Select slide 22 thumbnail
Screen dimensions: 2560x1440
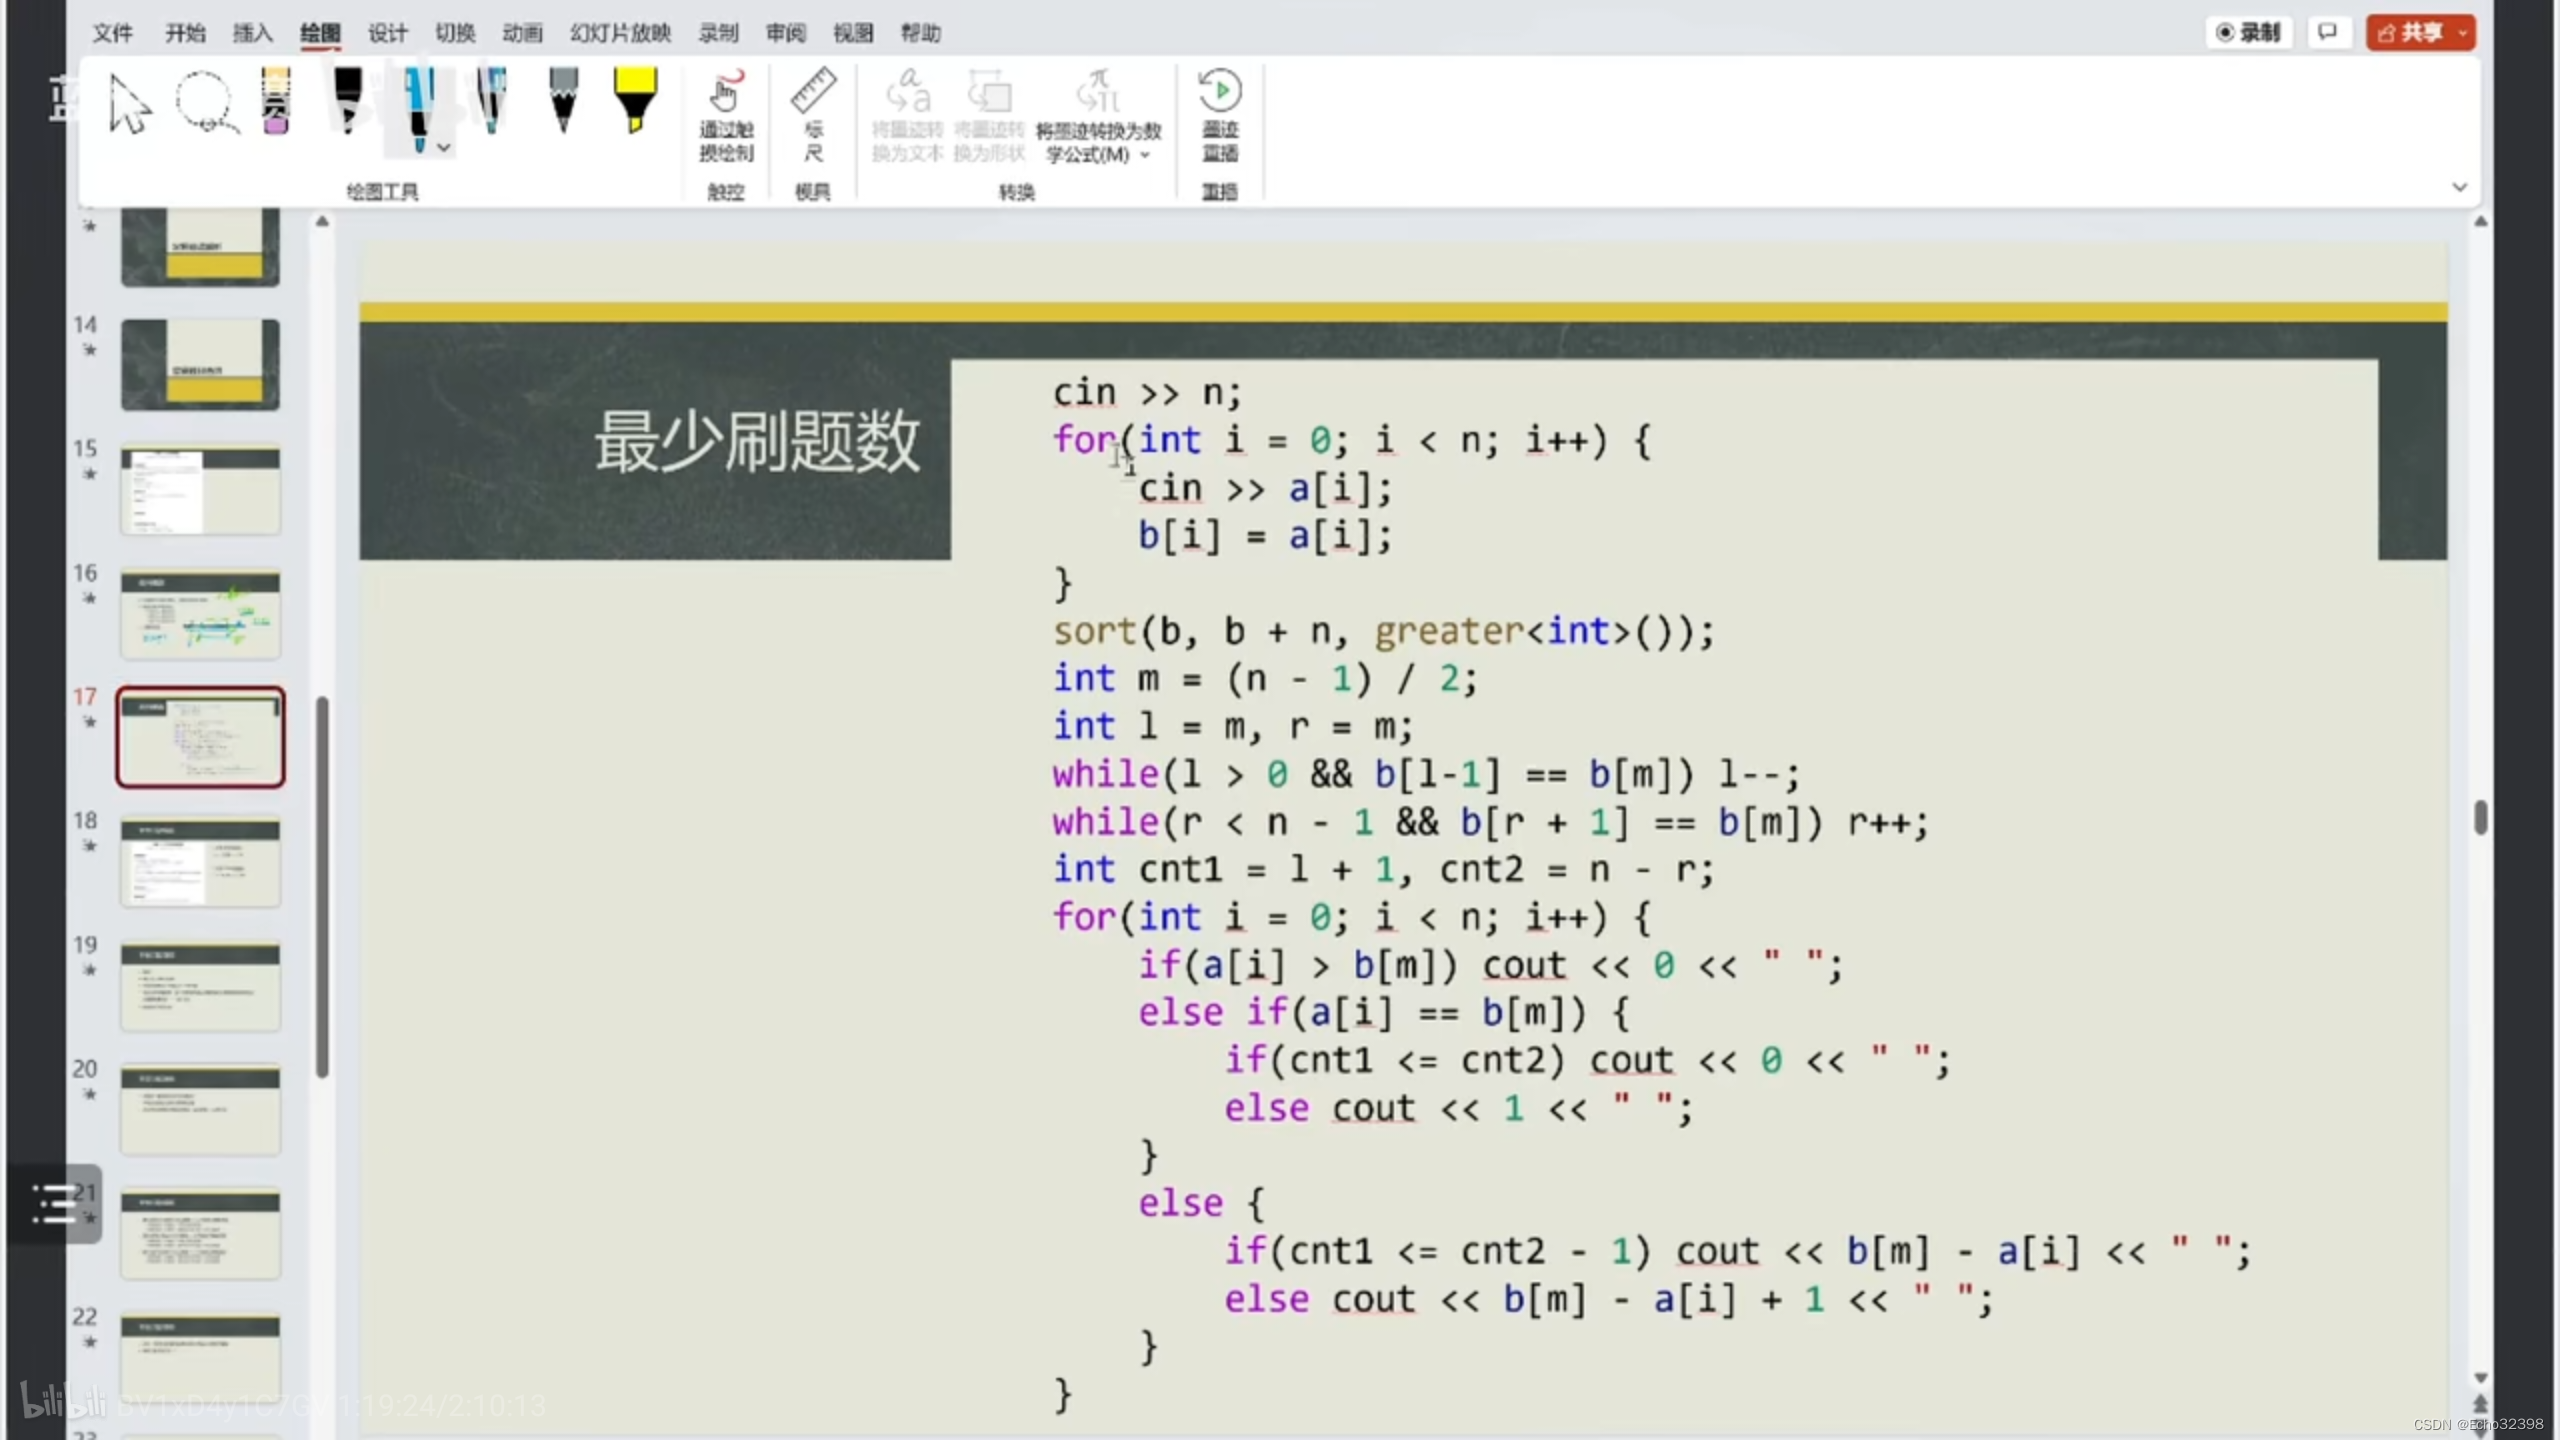pos(200,1357)
